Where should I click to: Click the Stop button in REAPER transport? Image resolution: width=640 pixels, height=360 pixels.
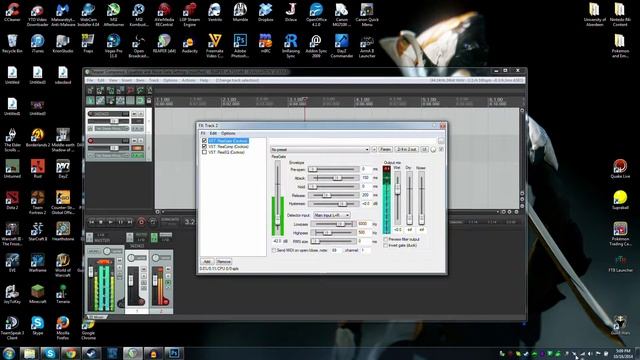tap(101, 222)
